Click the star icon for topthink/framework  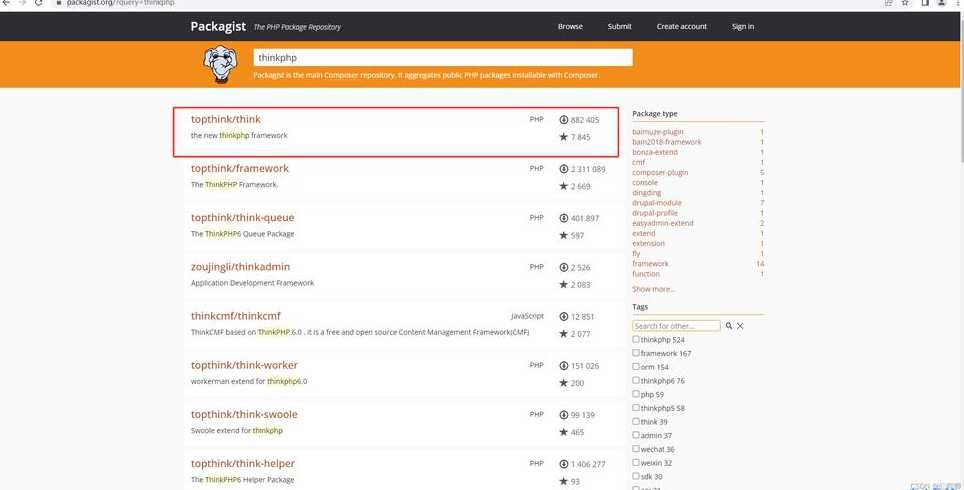pyautogui.click(x=563, y=186)
